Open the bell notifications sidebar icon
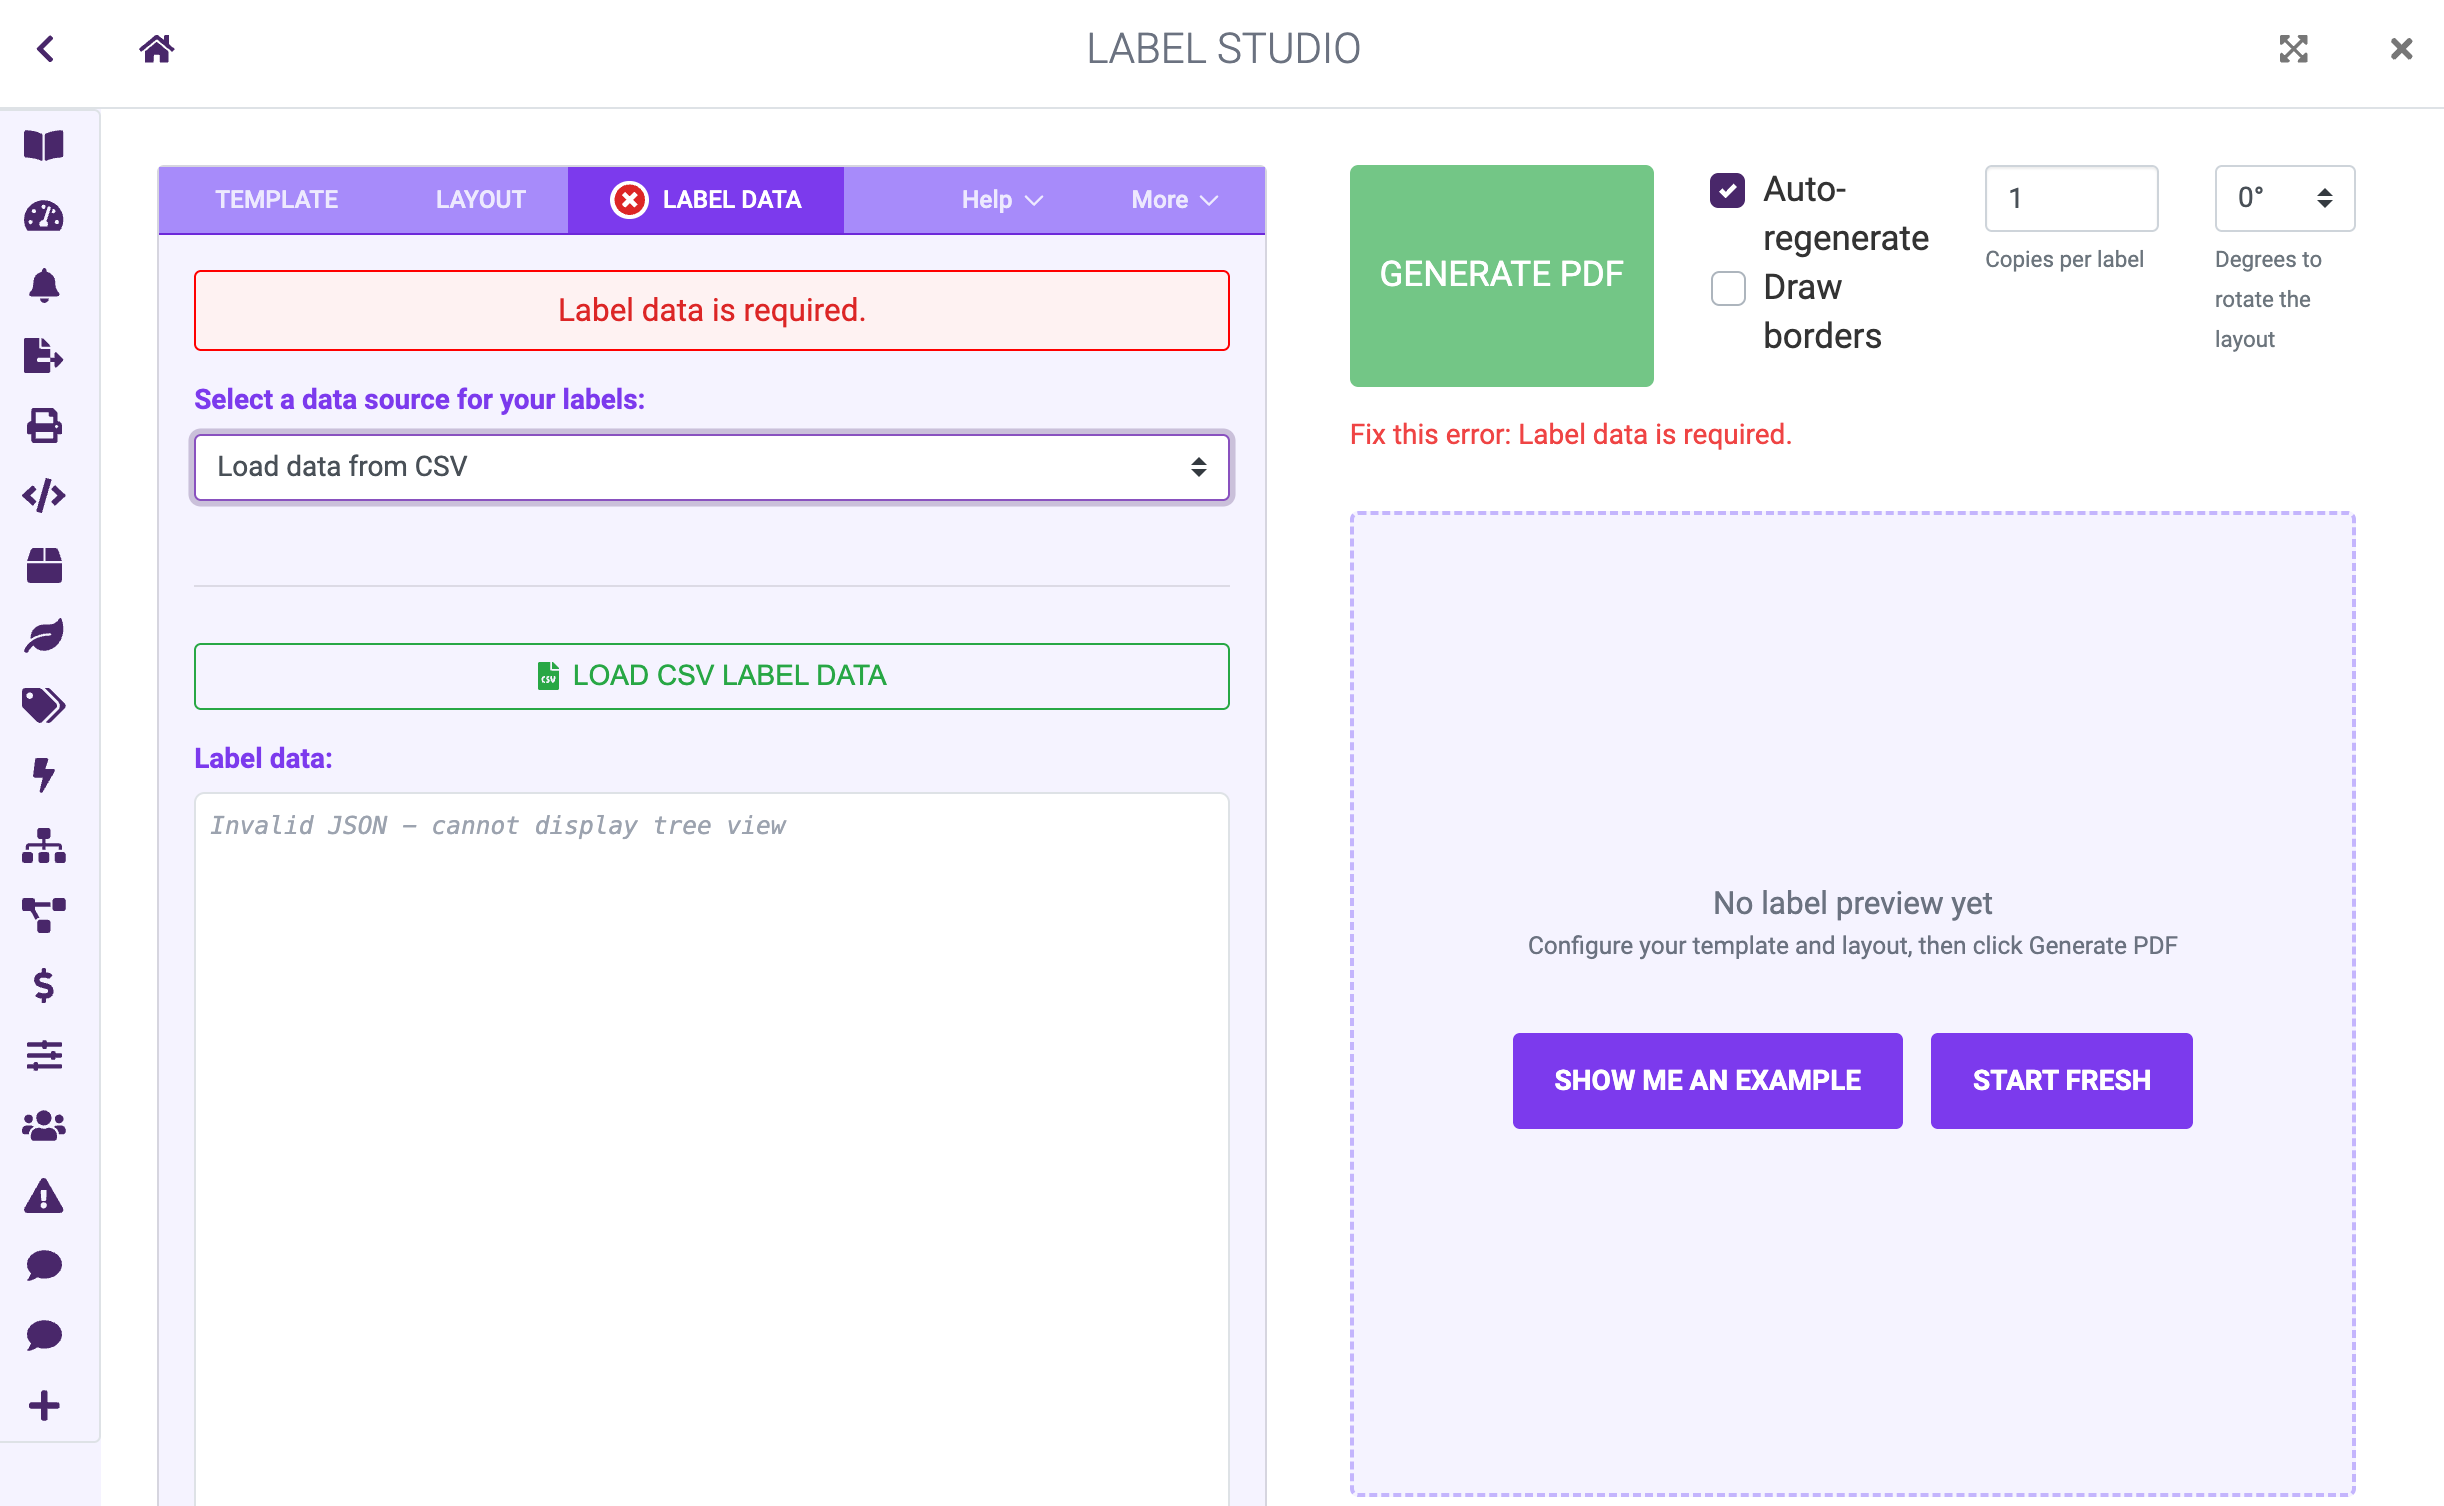 (44, 286)
